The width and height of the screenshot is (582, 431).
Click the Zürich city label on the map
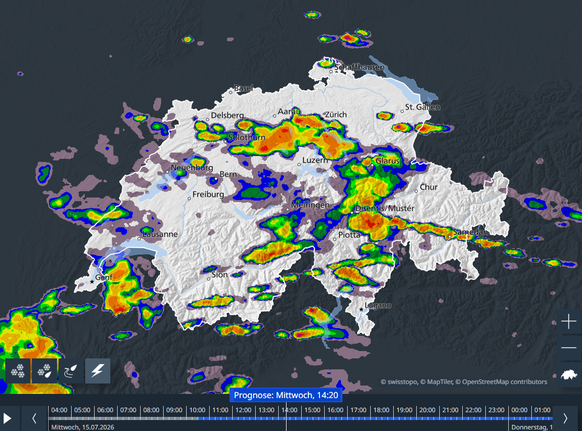336,115
